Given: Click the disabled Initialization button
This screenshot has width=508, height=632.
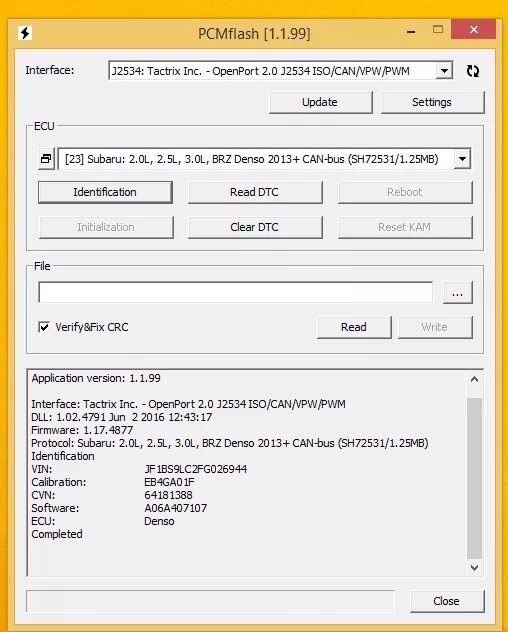Looking at the screenshot, I should pyautogui.click(x=106, y=227).
